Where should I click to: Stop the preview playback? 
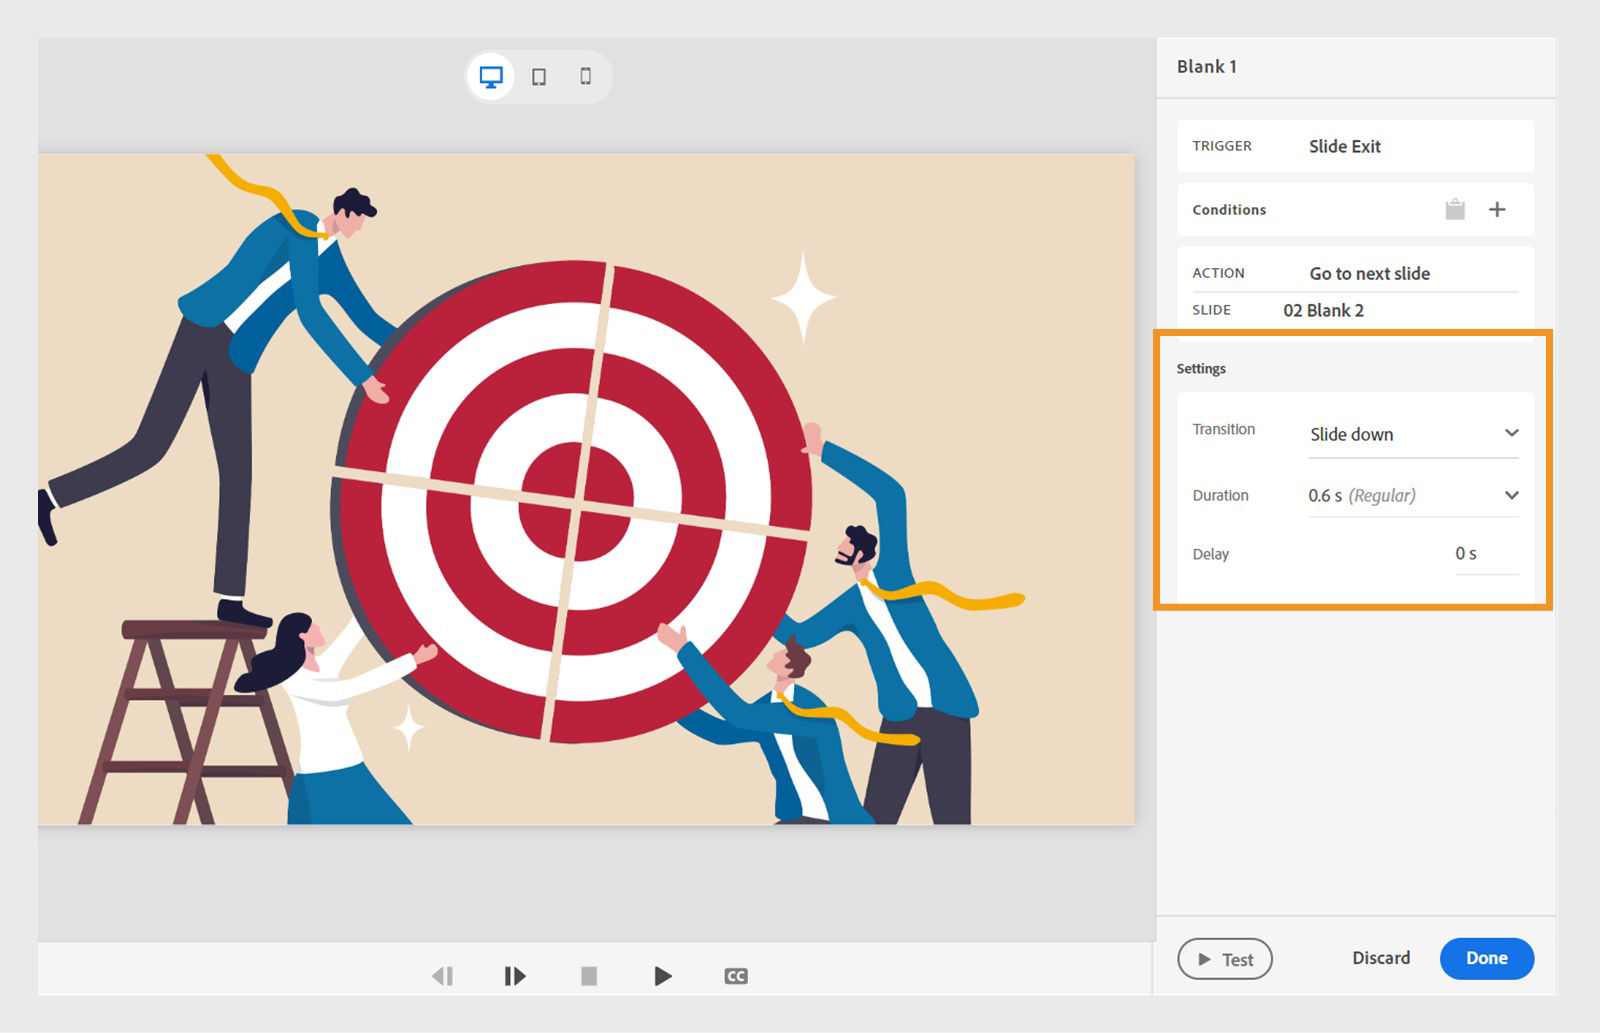click(x=589, y=975)
